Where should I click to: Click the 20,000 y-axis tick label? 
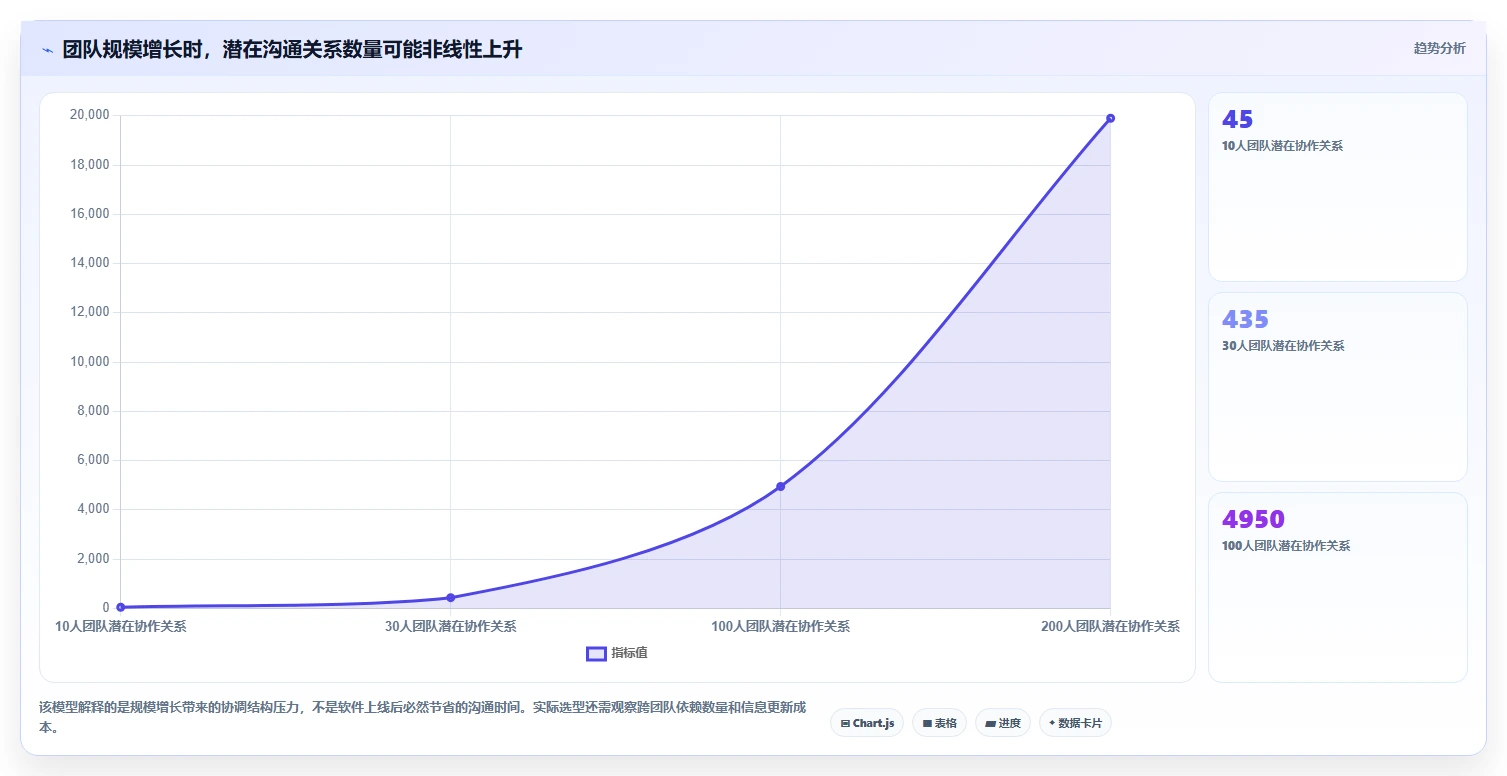[x=89, y=115]
